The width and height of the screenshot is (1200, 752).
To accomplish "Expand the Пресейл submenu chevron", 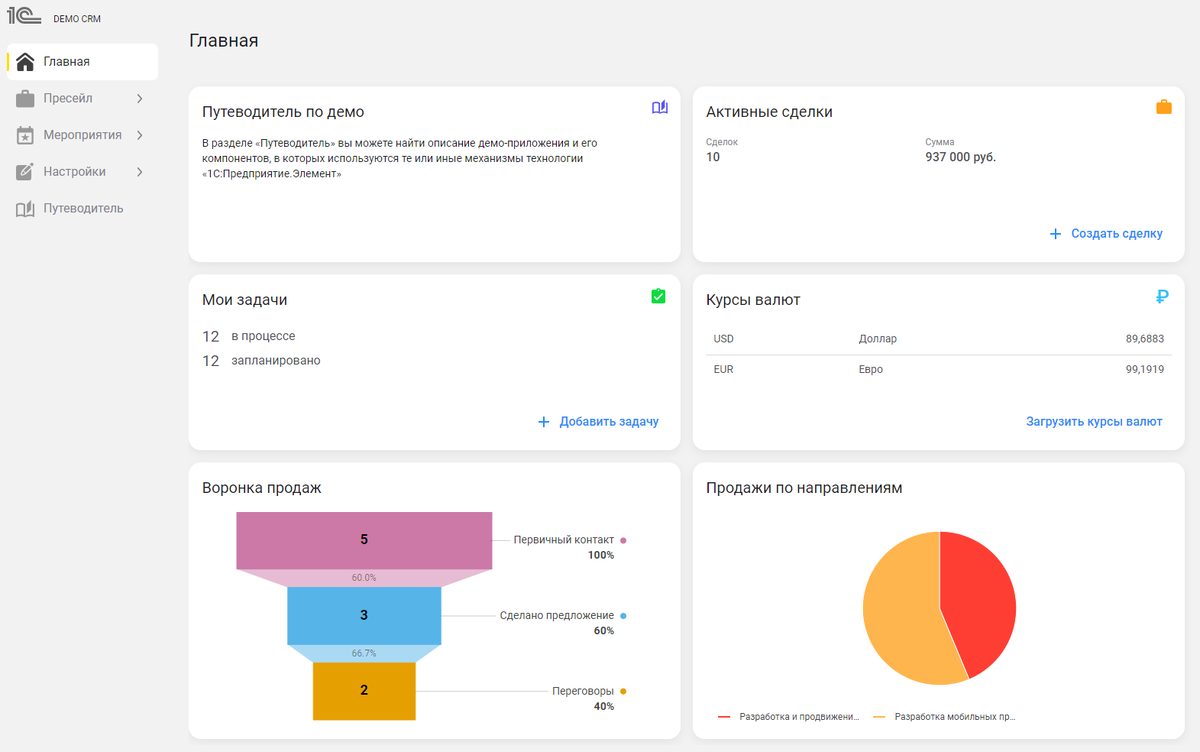I will coord(139,98).
